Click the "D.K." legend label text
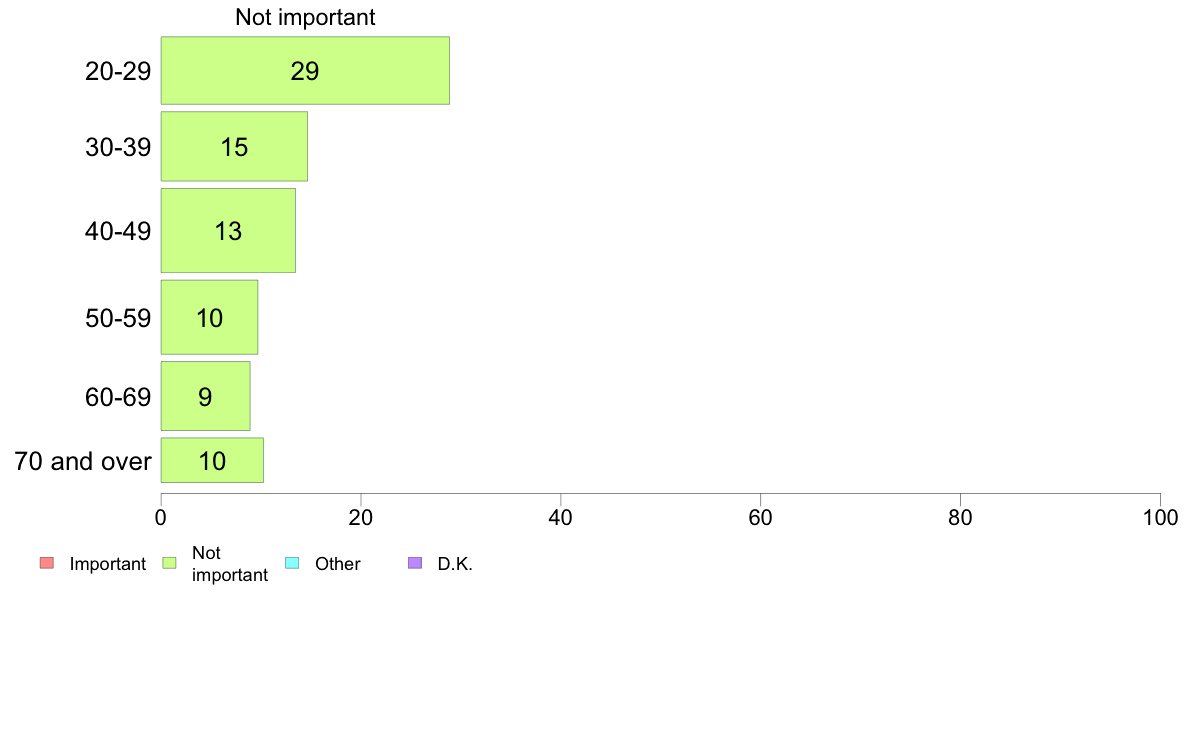Image resolution: width=1188 pixels, height=736 pixels. 455,564
